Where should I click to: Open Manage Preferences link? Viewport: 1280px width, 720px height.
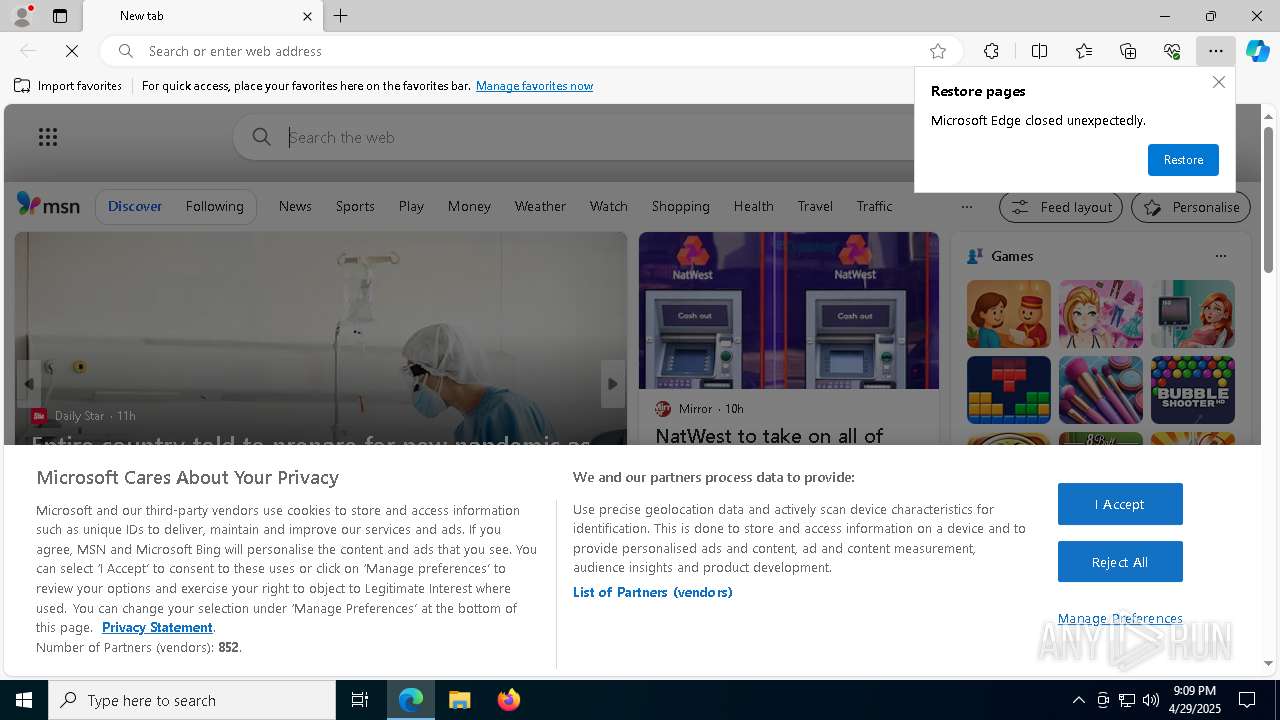[1120, 618]
